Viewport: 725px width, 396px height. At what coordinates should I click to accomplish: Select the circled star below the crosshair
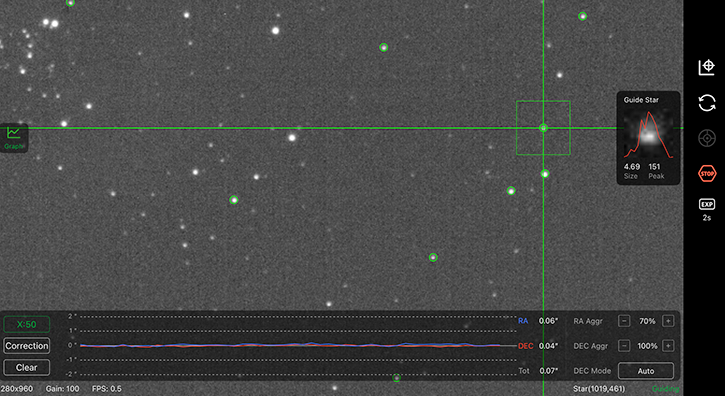[545, 174]
